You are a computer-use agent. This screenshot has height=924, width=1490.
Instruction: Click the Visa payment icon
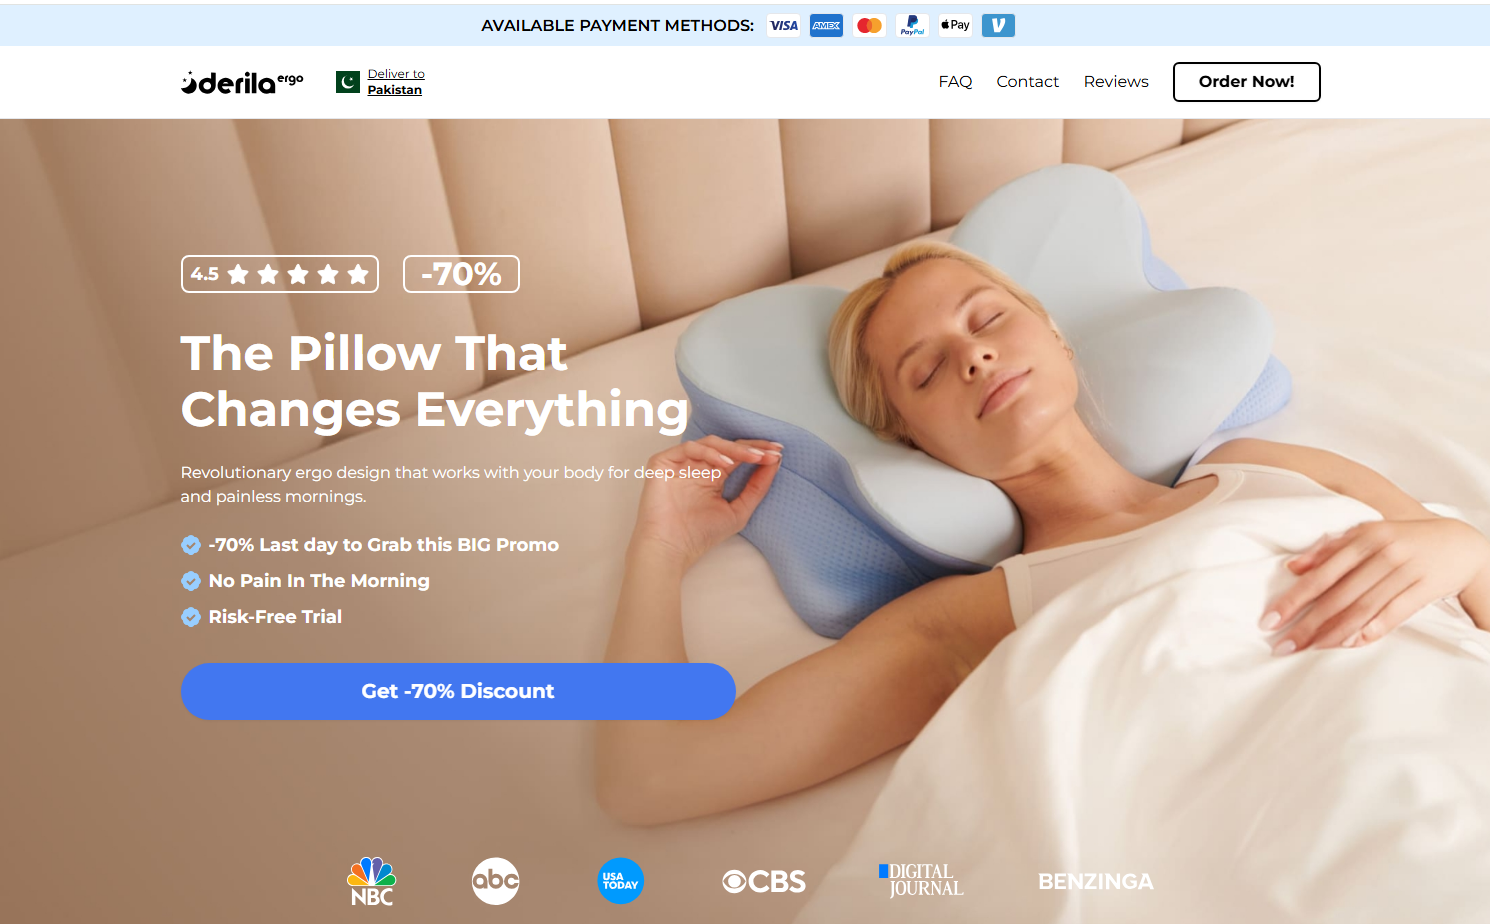784,25
